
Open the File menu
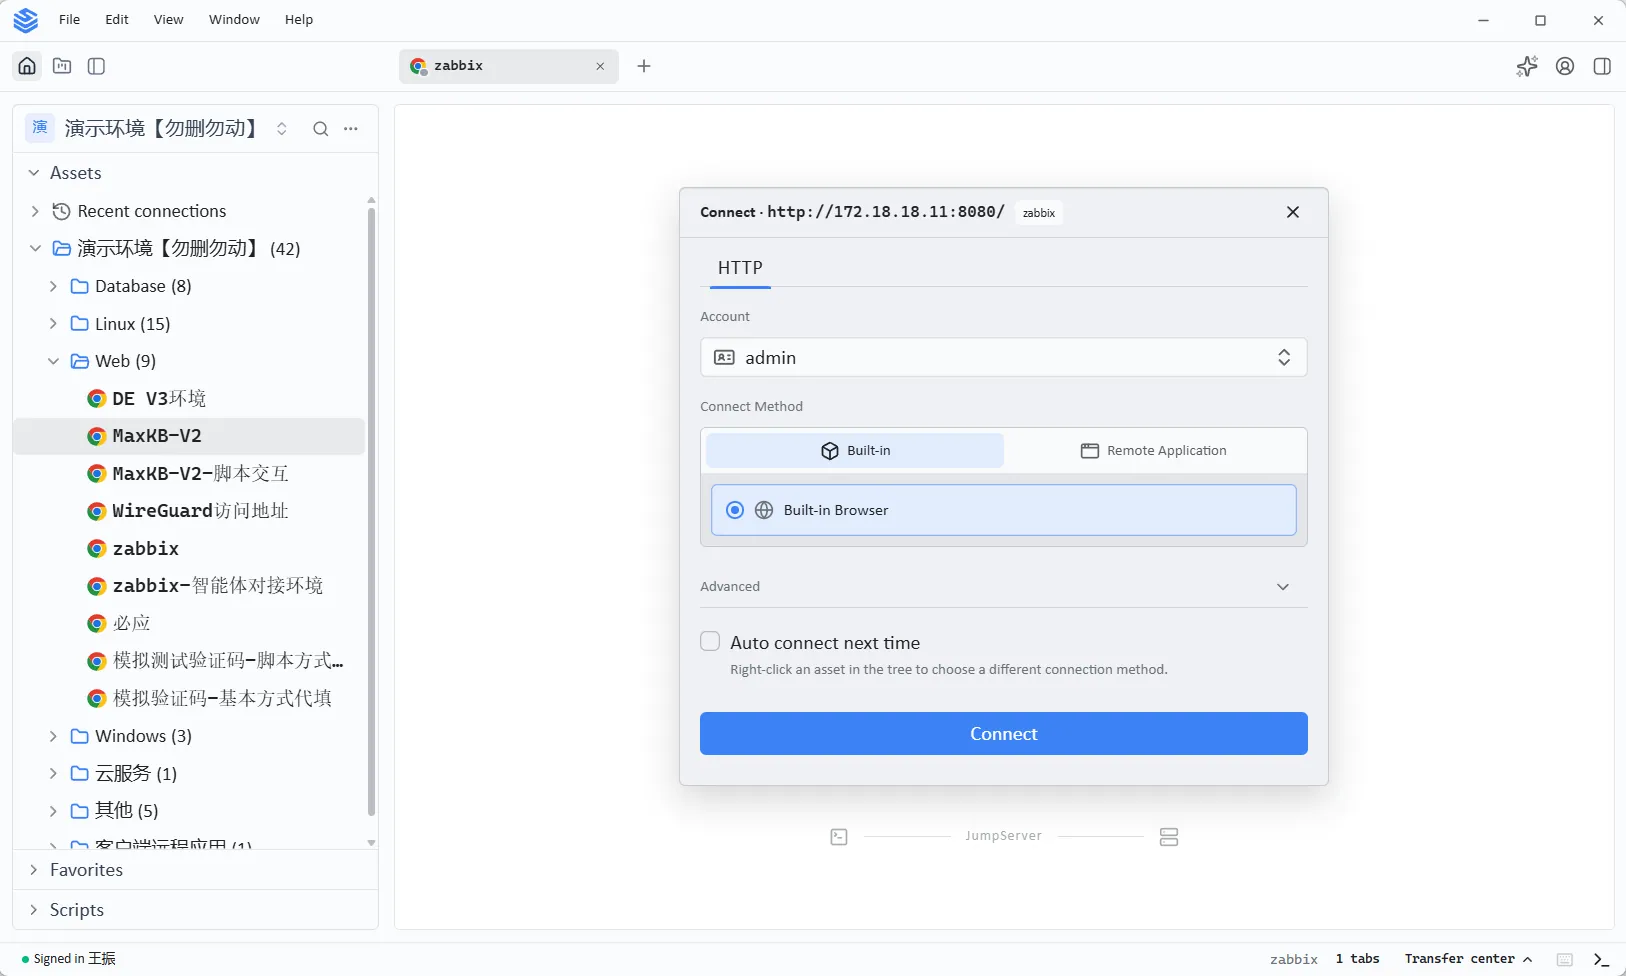[69, 20]
